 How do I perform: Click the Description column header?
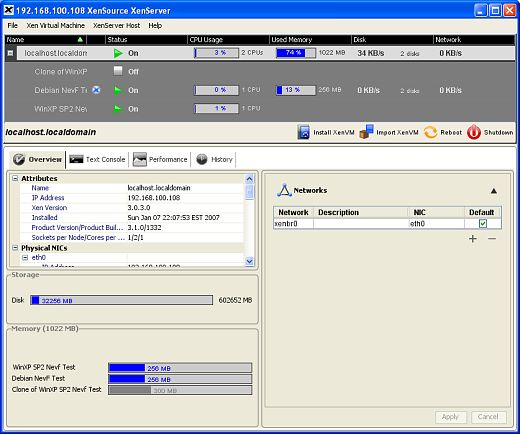[x=361, y=212]
